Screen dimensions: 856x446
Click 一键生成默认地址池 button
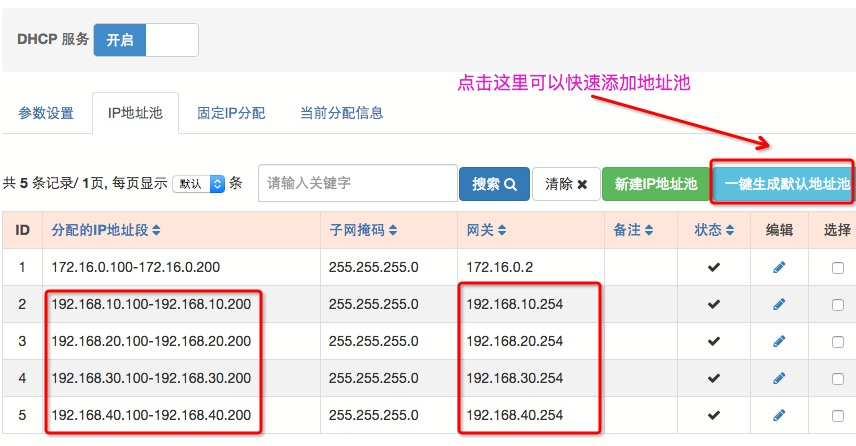(x=786, y=184)
